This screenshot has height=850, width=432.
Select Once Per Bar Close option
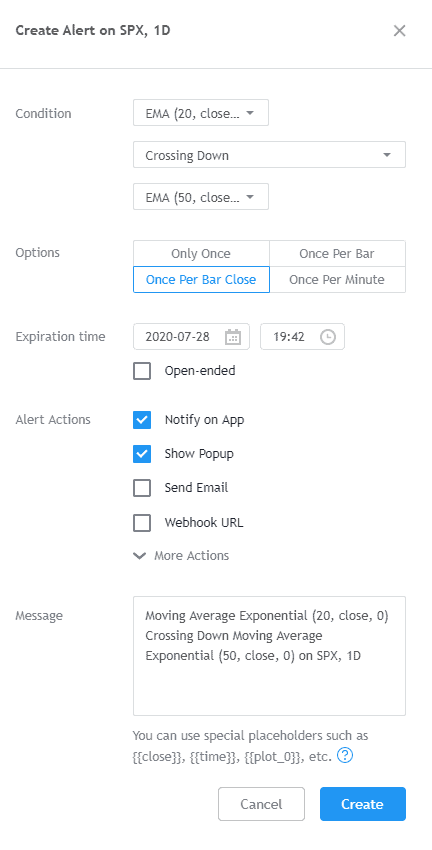point(201,280)
